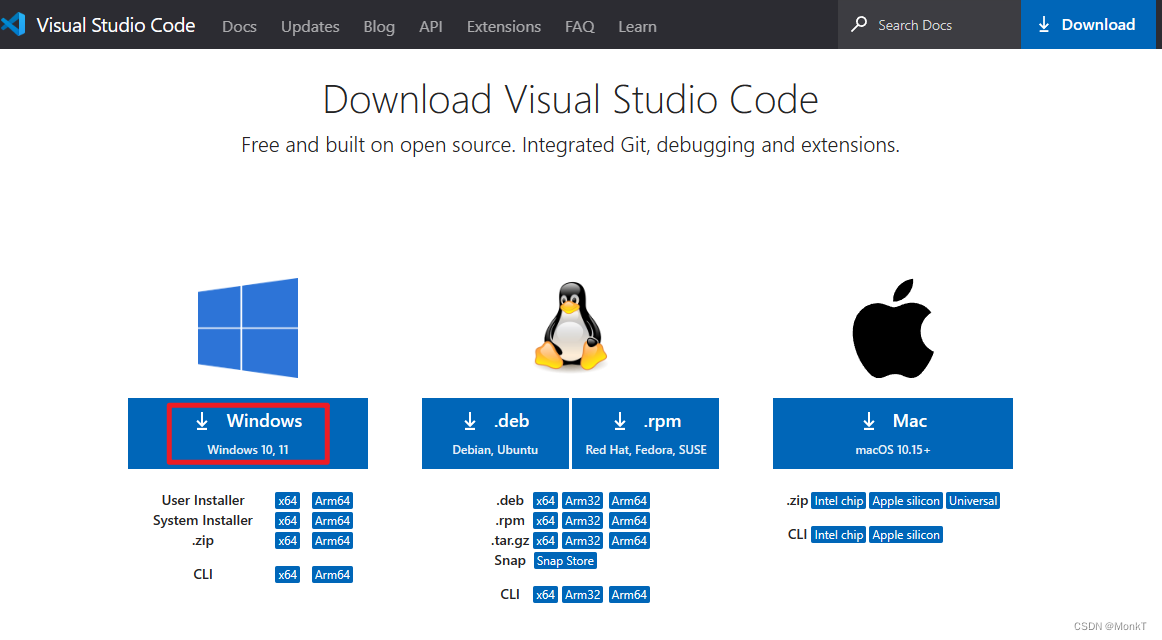Select Mac .zip Apple silicon download

click(x=906, y=501)
